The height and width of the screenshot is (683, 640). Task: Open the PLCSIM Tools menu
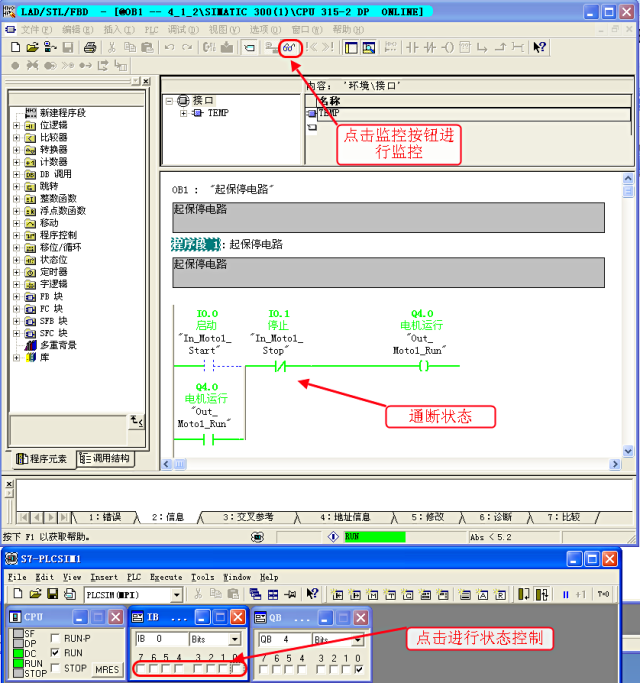point(203,577)
